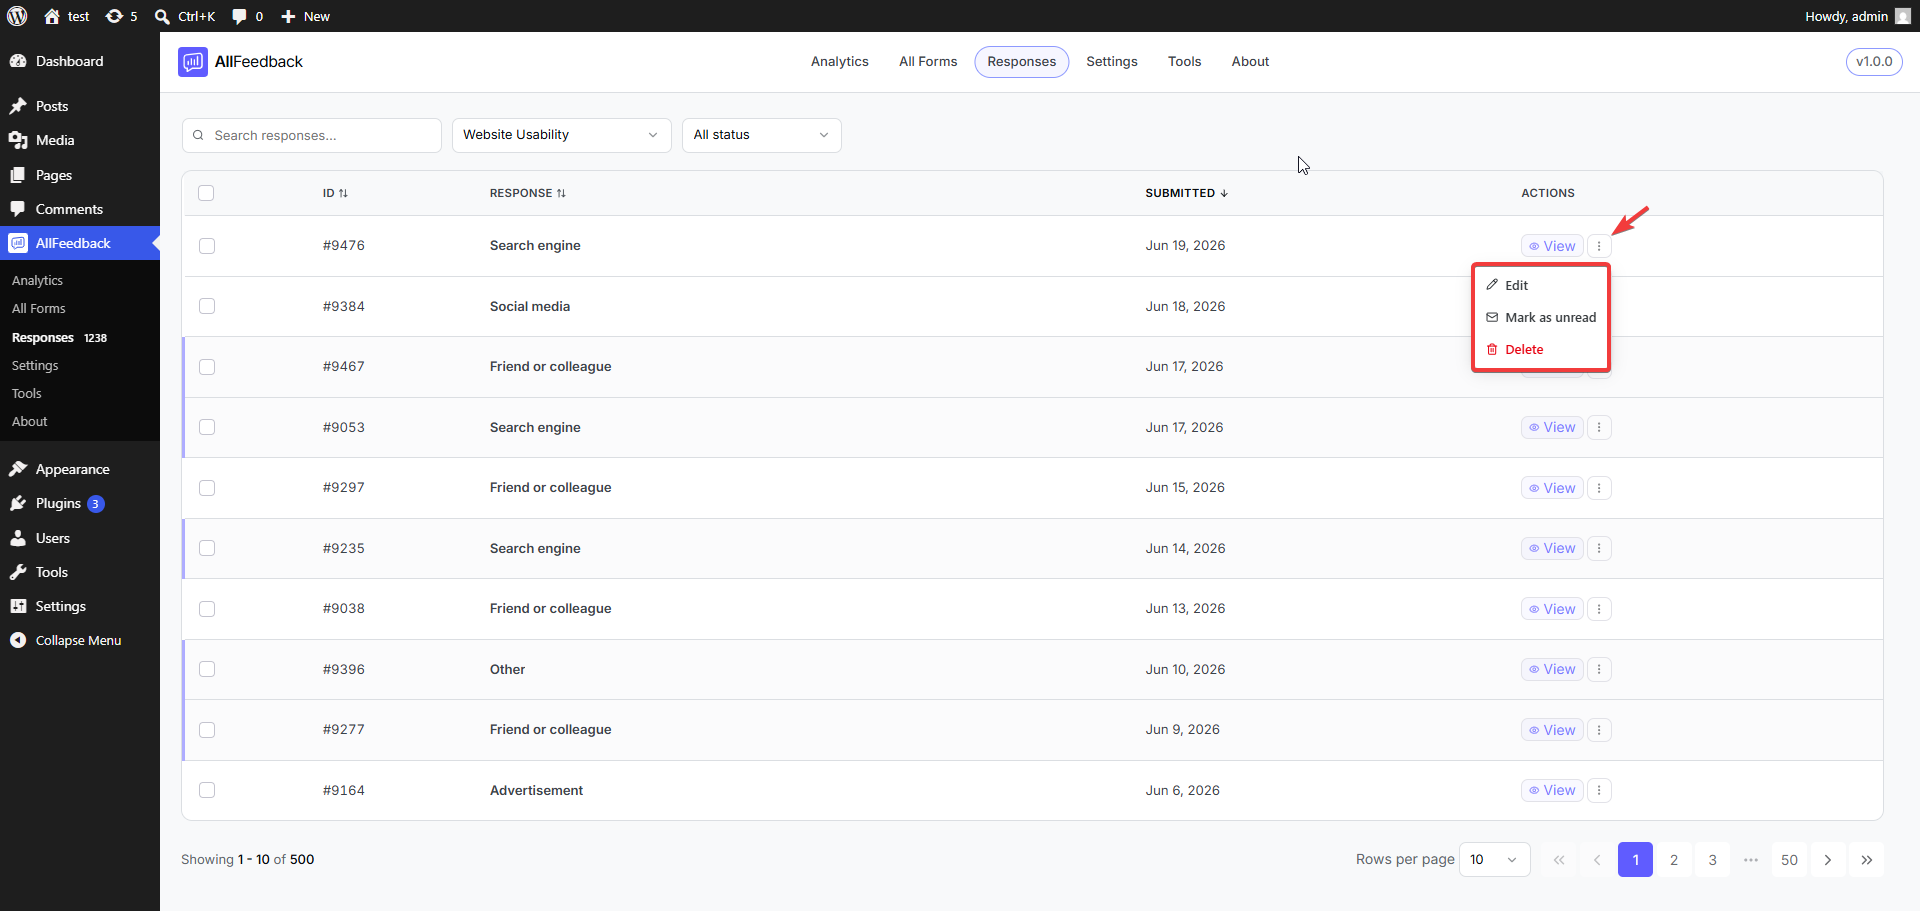
Task: Open Ctrl+K search in admin bar
Action: [x=185, y=16]
